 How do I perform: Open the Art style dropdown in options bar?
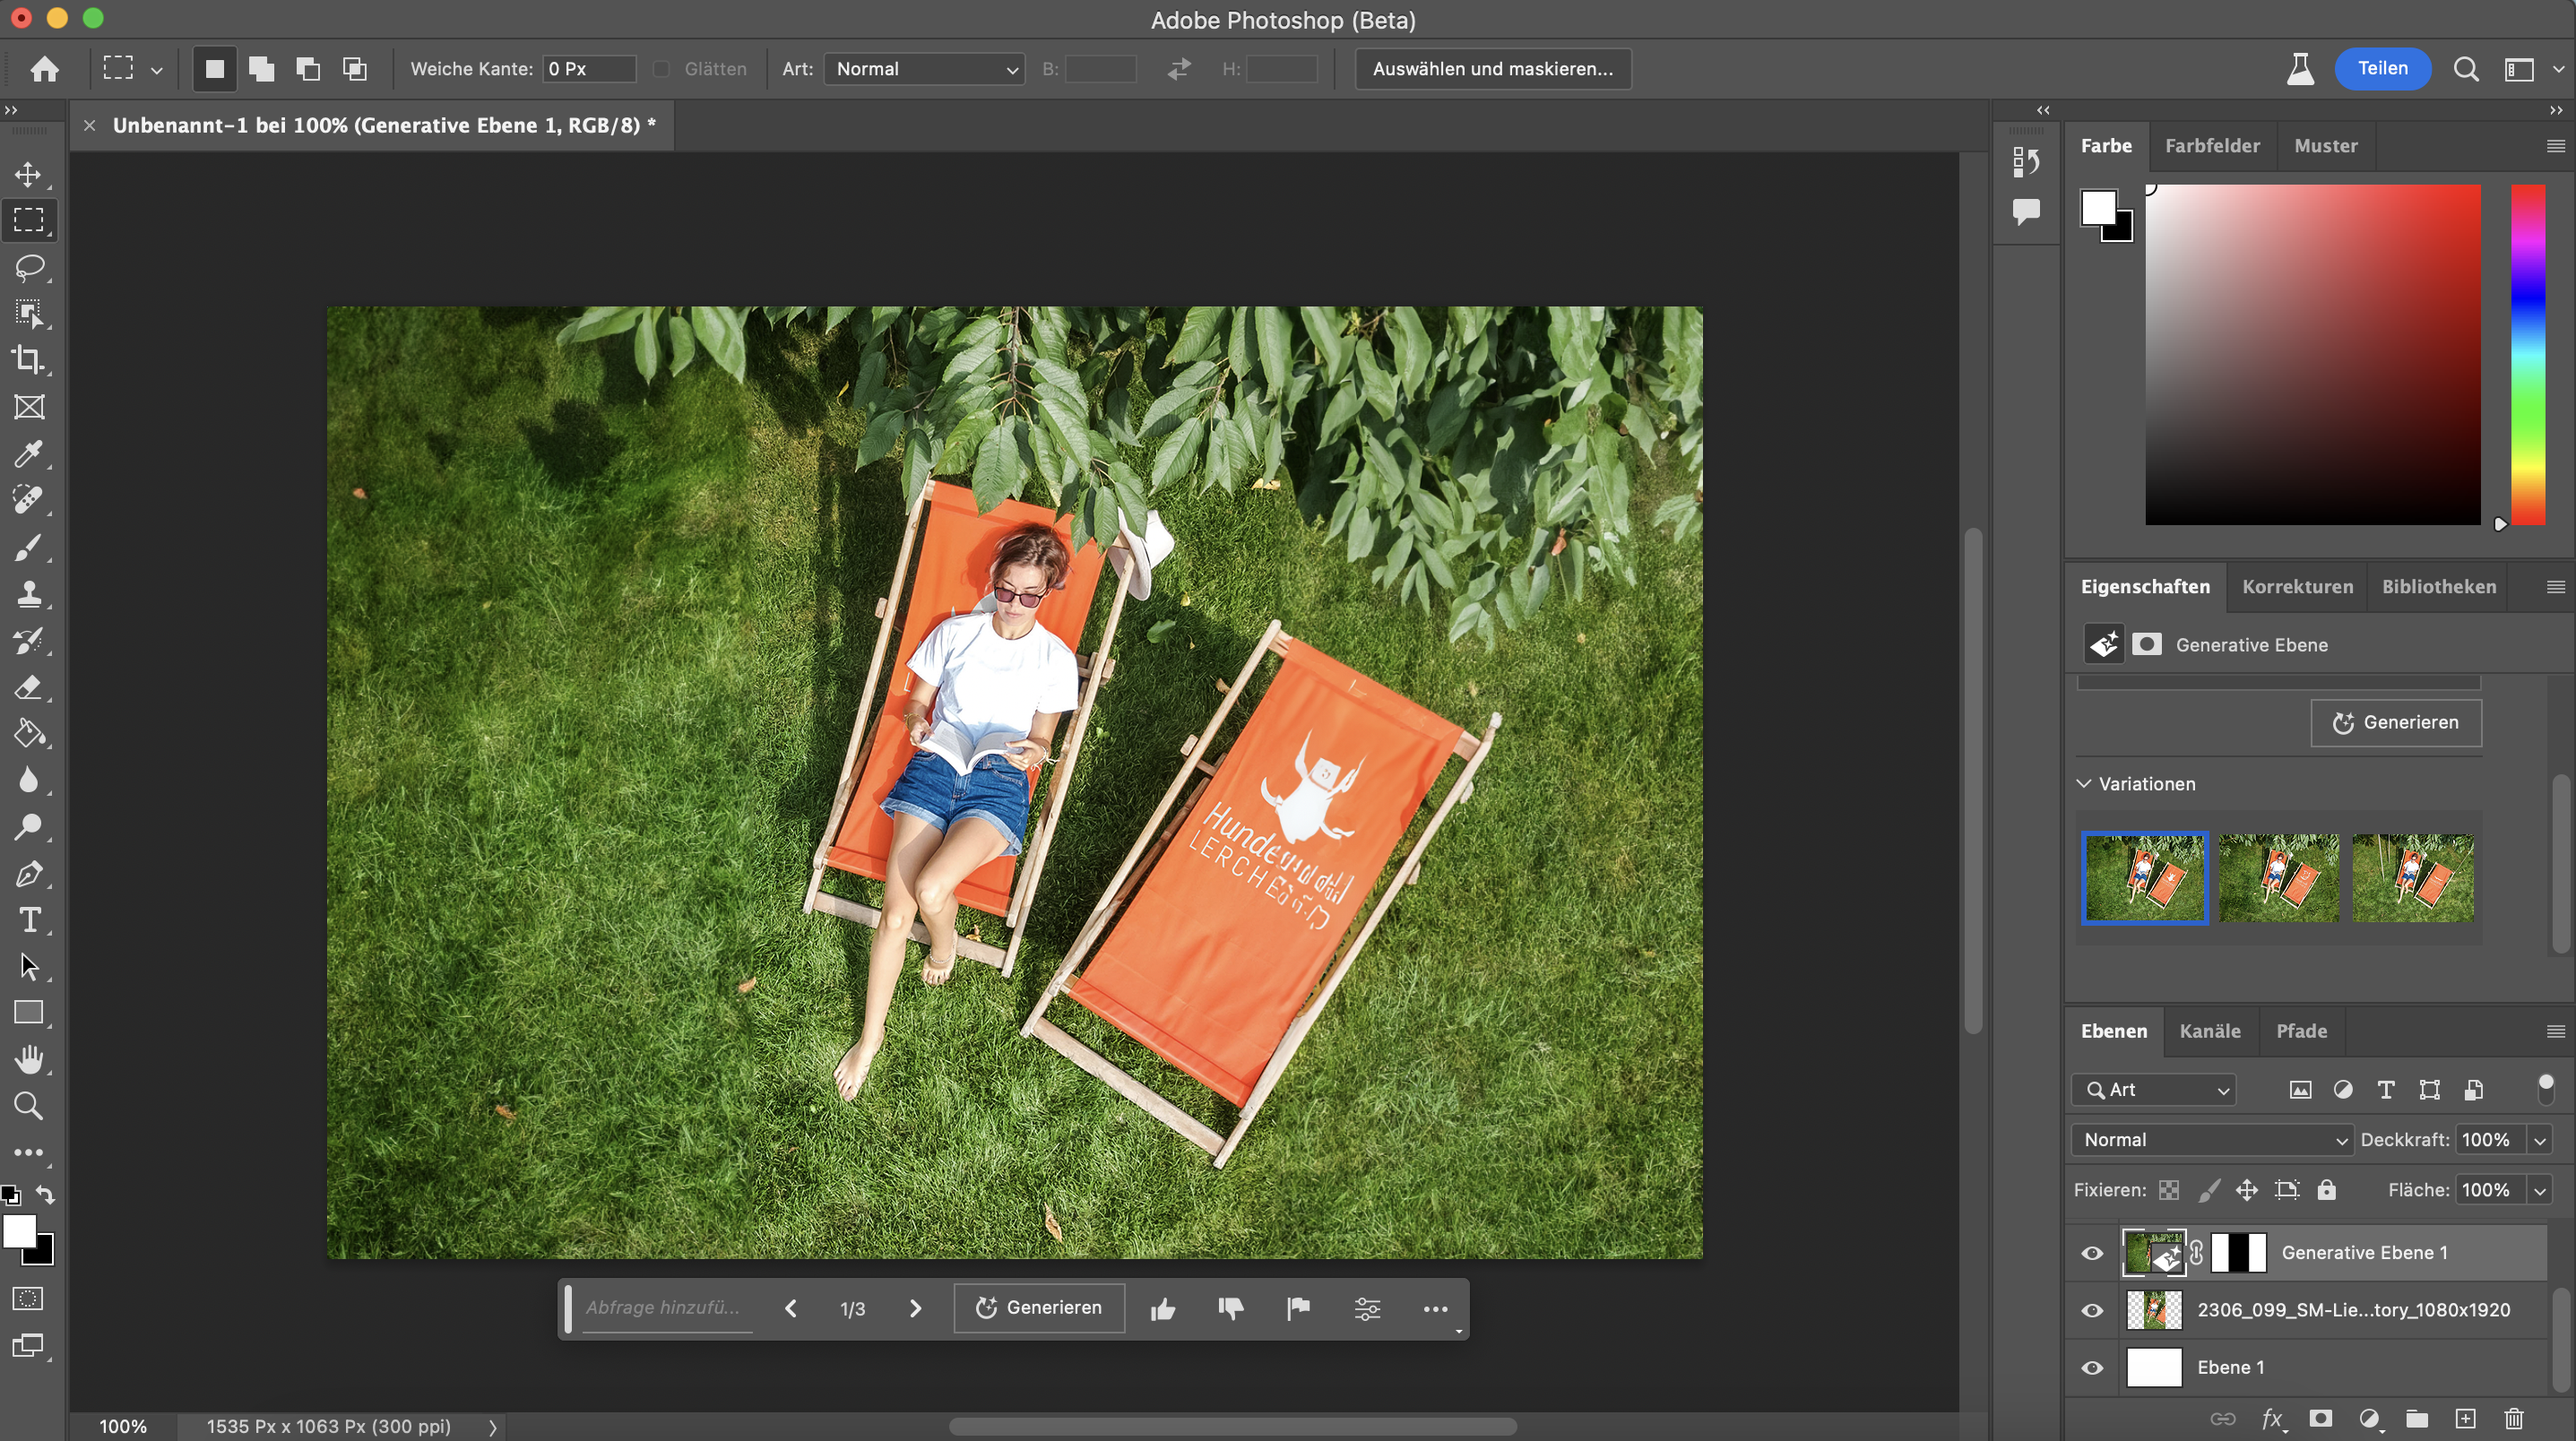point(924,69)
